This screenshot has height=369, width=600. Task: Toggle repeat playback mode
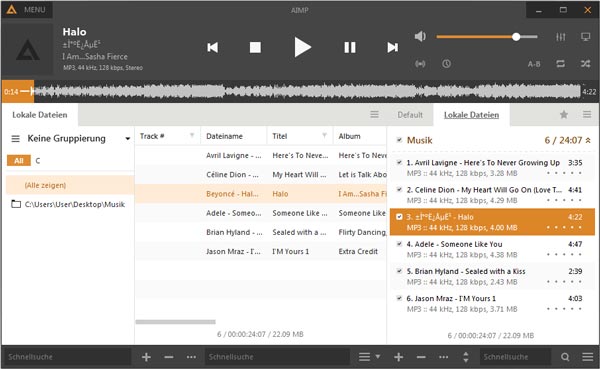[561, 64]
